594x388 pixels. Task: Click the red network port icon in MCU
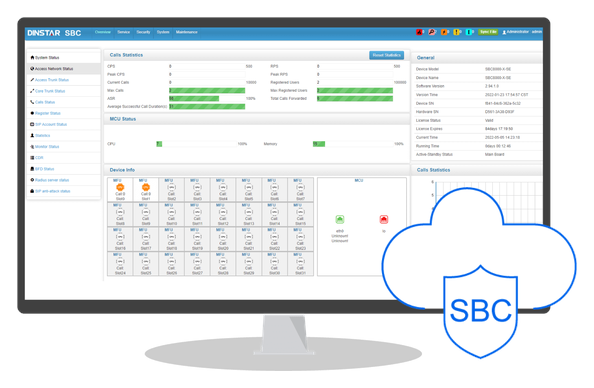384,219
